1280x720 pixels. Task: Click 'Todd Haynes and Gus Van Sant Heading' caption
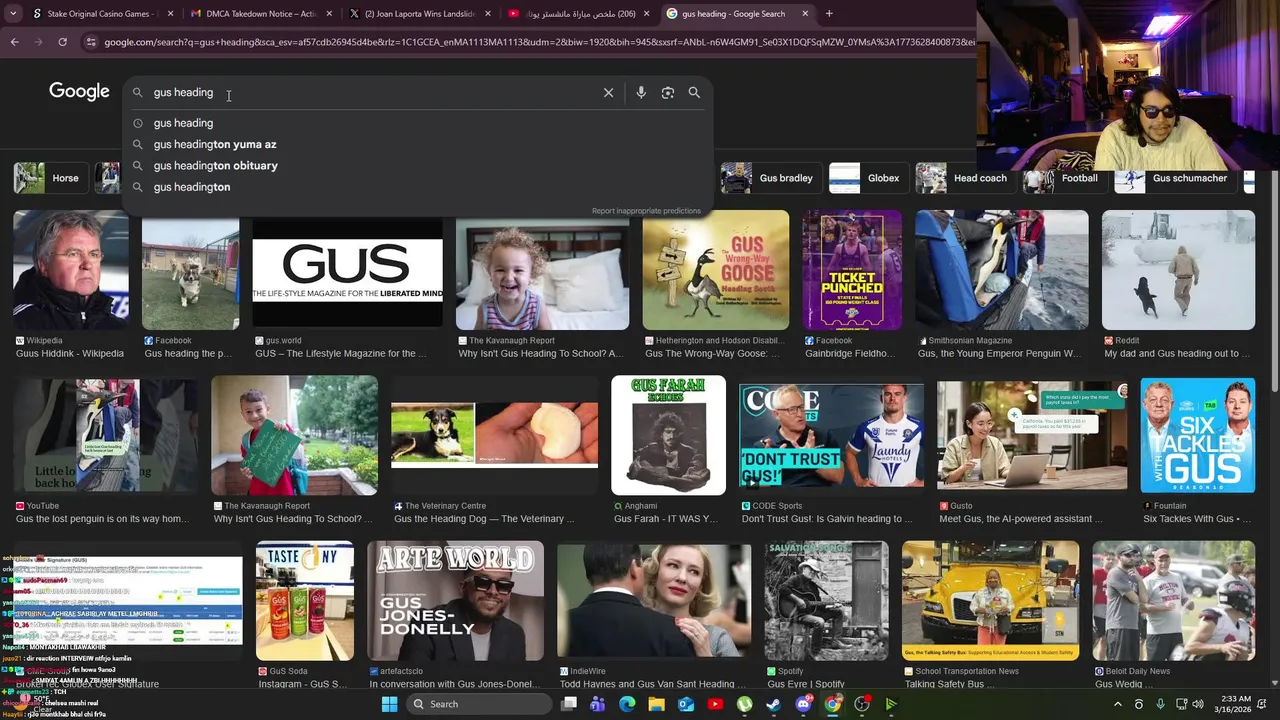tap(653, 684)
